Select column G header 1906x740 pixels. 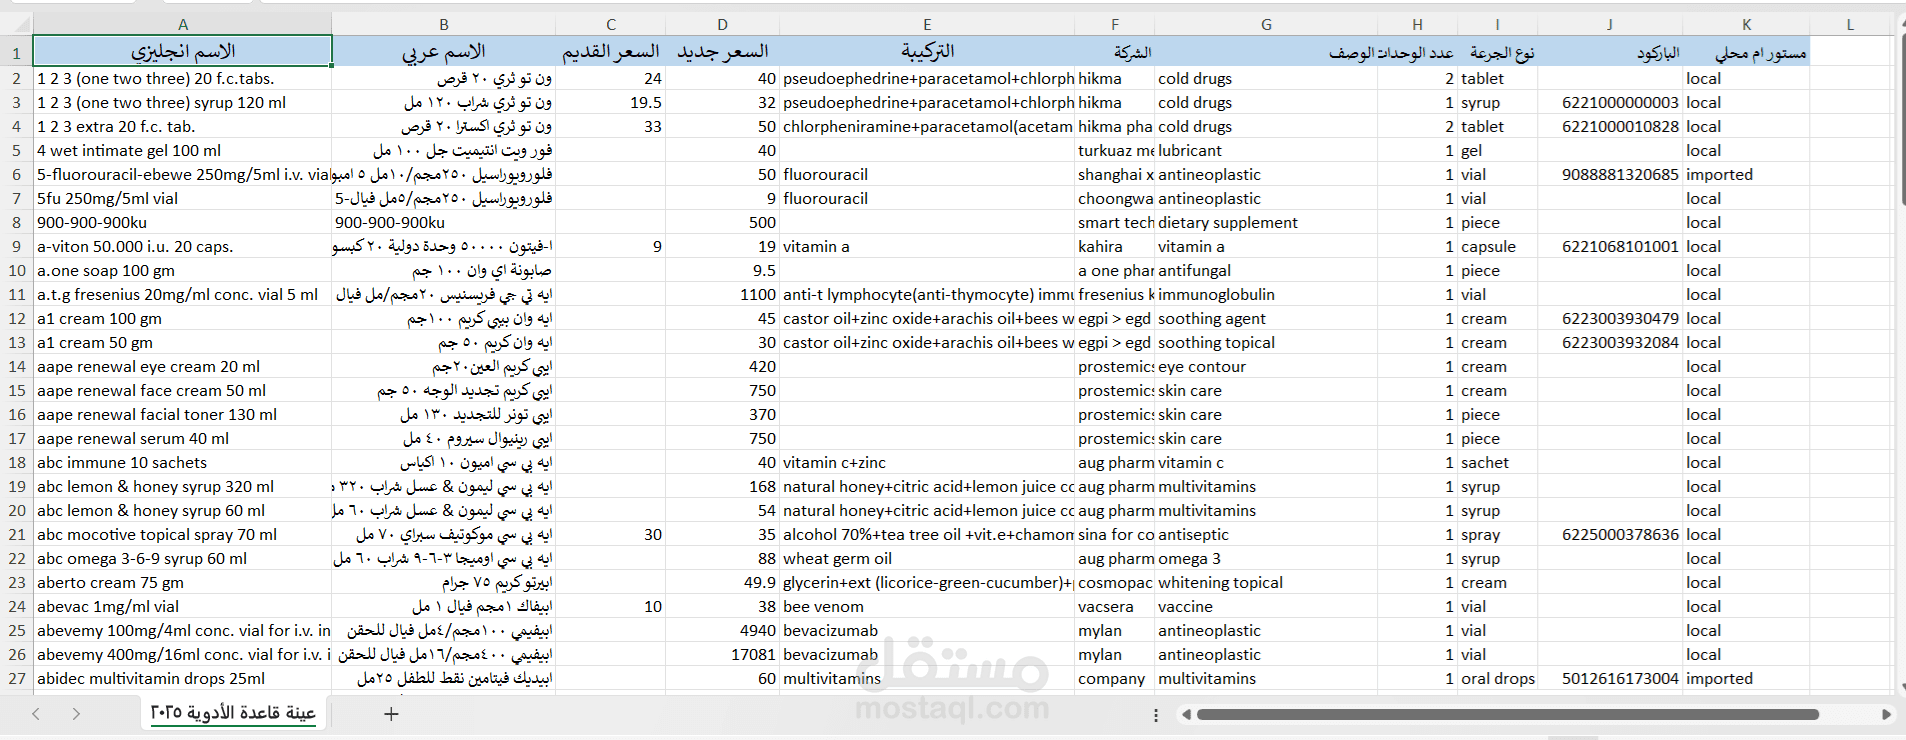[1266, 24]
